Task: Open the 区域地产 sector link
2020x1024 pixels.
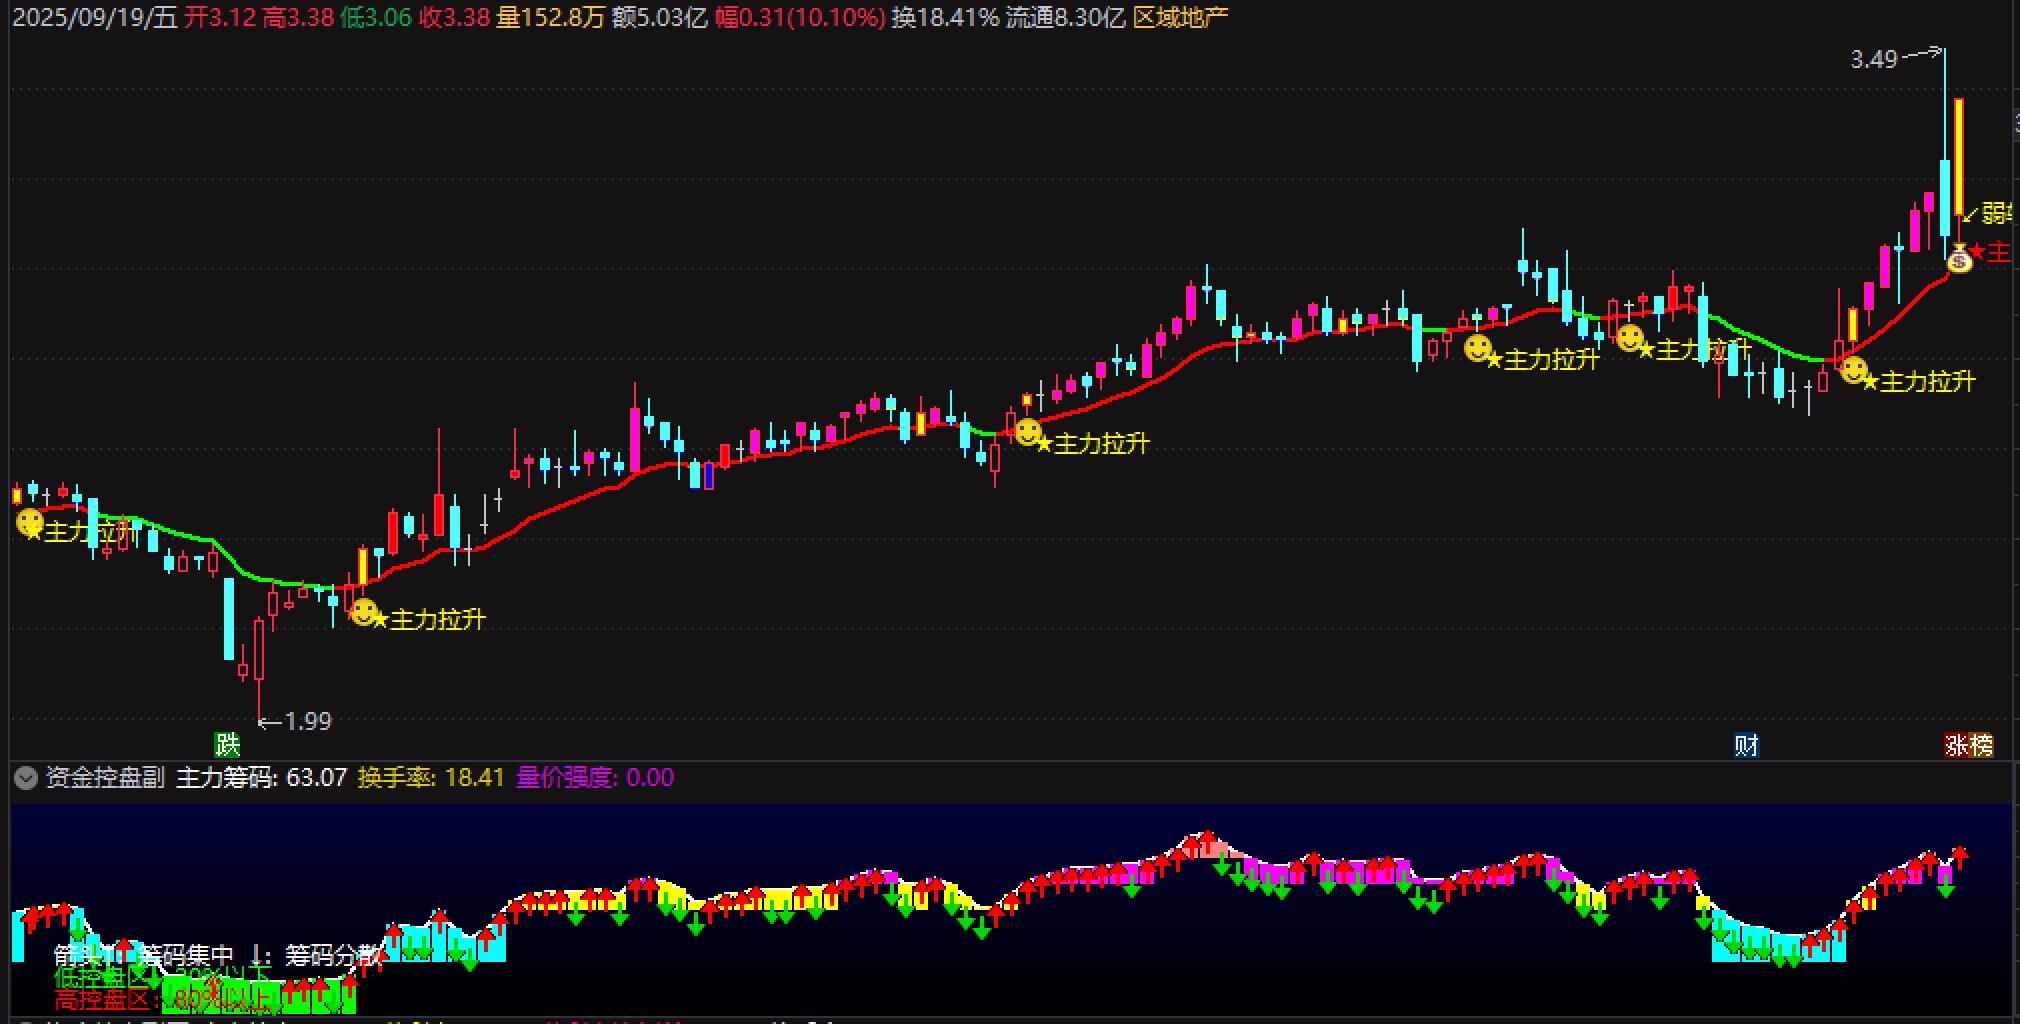Action: click(1180, 17)
